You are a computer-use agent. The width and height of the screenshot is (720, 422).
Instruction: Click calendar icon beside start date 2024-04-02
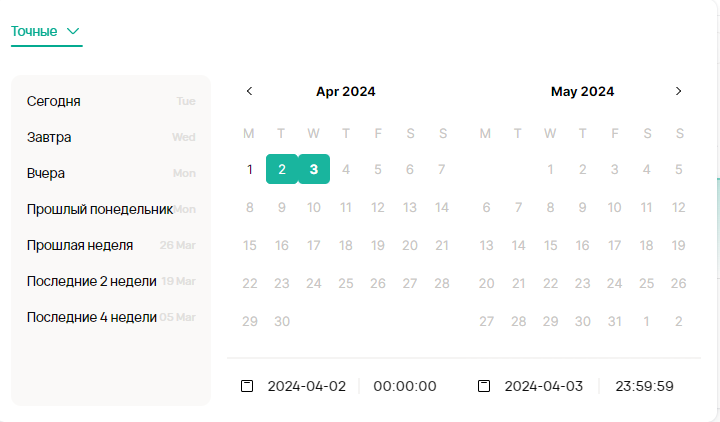click(247, 386)
